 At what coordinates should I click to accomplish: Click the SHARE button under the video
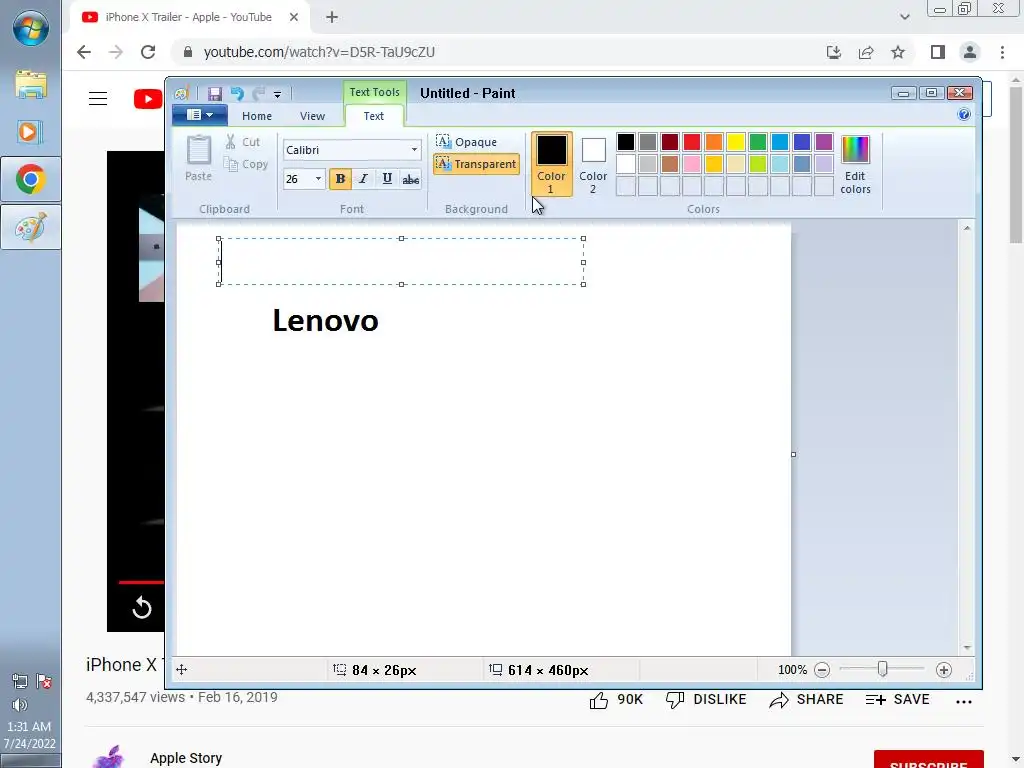806,699
